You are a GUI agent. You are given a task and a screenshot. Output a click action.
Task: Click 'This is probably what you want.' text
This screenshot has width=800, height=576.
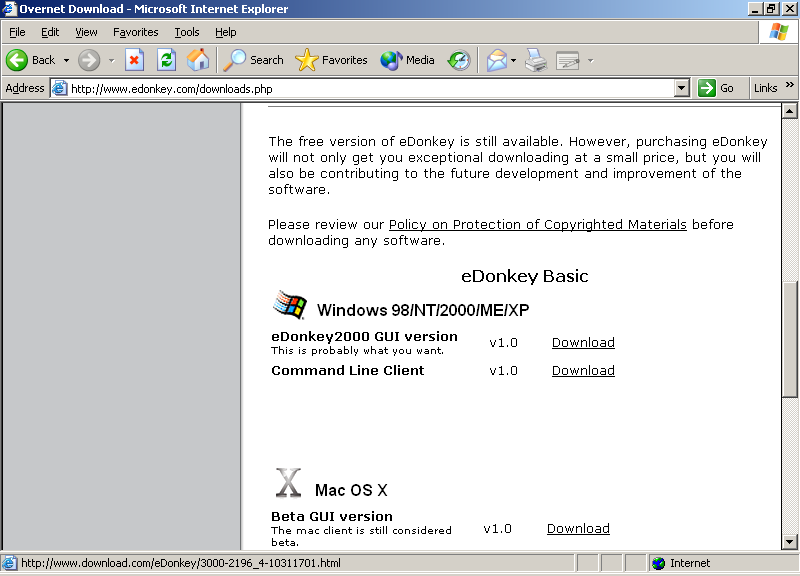(357, 350)
